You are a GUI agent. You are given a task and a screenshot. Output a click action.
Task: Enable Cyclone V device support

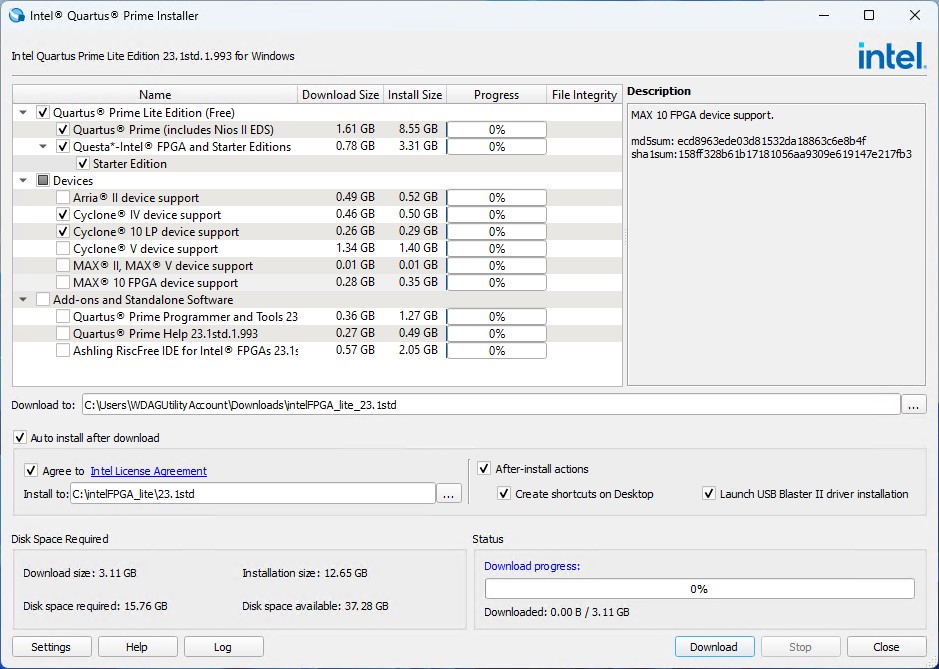63,249
